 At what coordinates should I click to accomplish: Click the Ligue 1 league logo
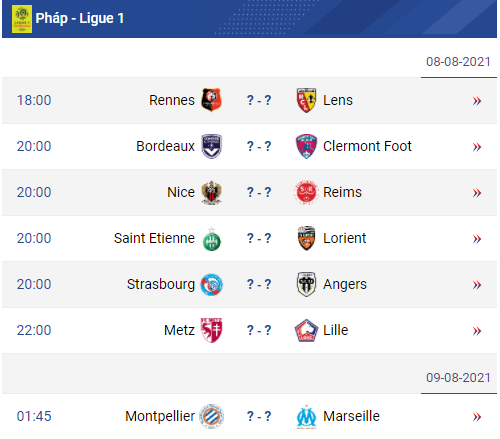22,19
